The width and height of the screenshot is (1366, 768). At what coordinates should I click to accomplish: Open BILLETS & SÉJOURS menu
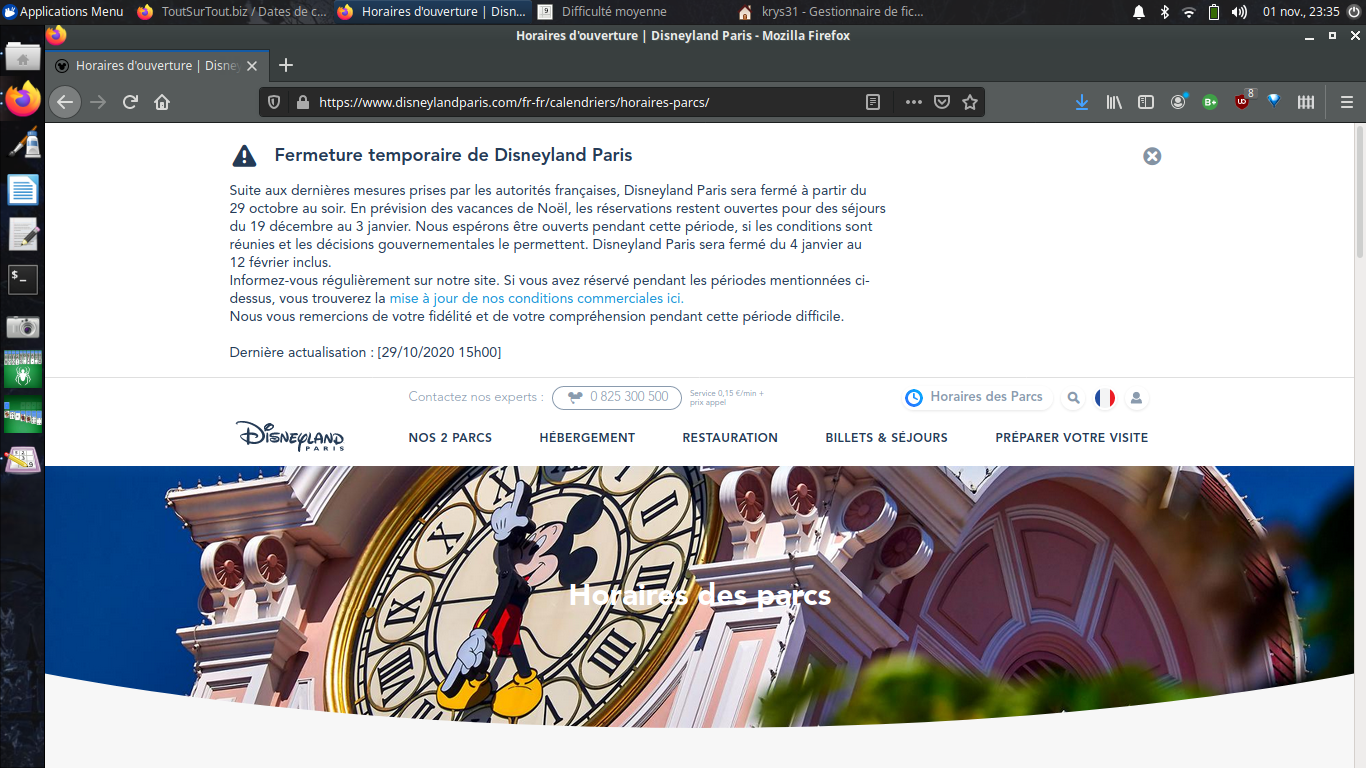pyautogui.click(x=886, y=438)
